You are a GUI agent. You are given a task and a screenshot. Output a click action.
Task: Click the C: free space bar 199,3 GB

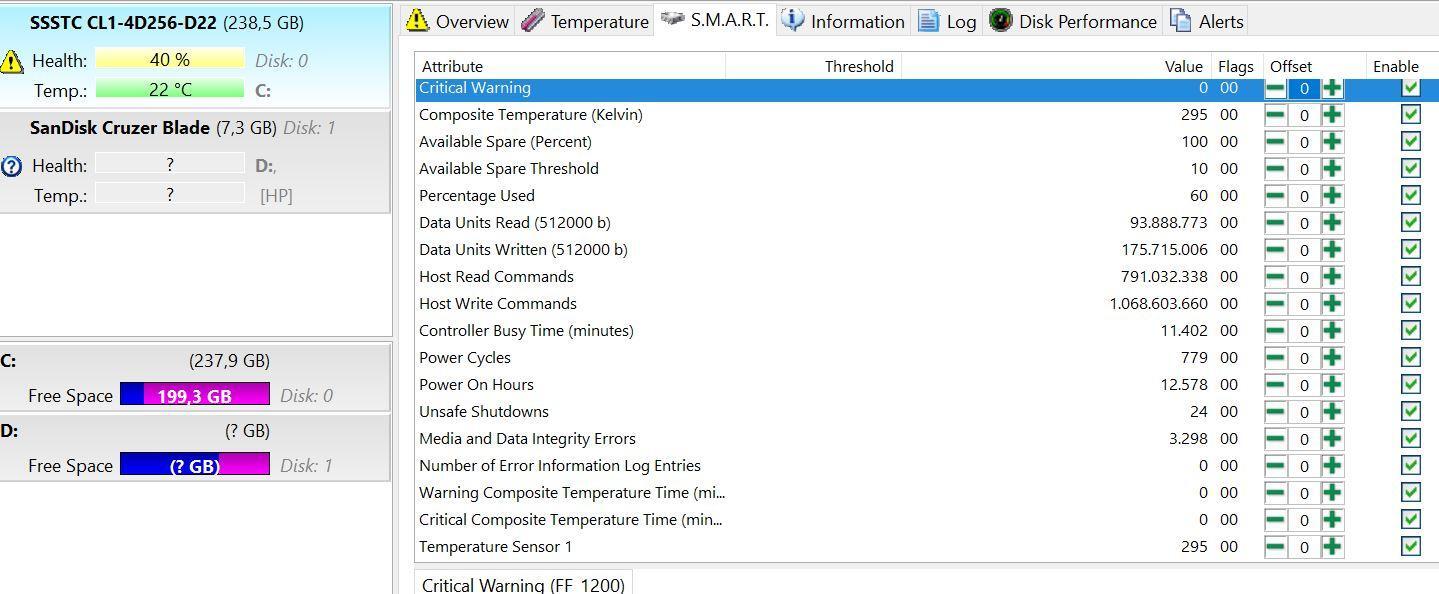195,395
